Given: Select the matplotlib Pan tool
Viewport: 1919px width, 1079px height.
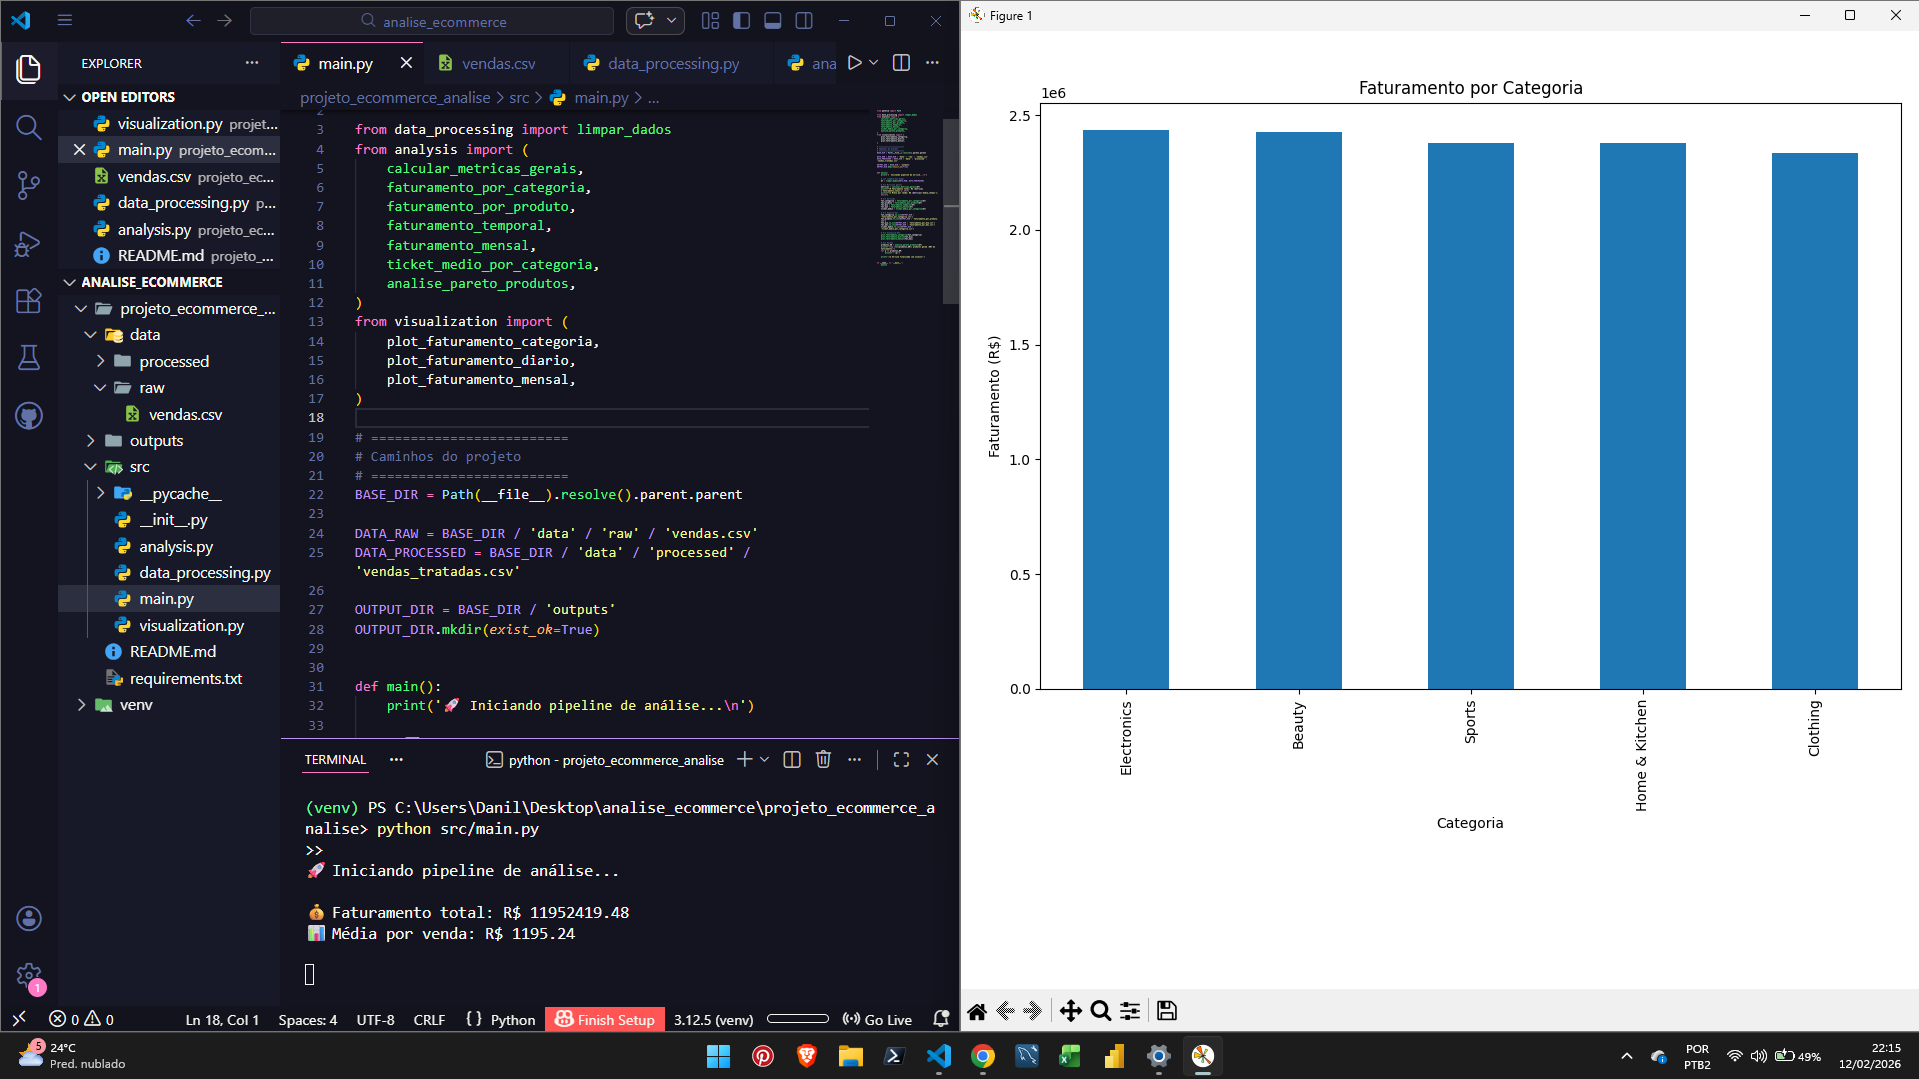Looking at the screenshot, I should (1070, 1011).
